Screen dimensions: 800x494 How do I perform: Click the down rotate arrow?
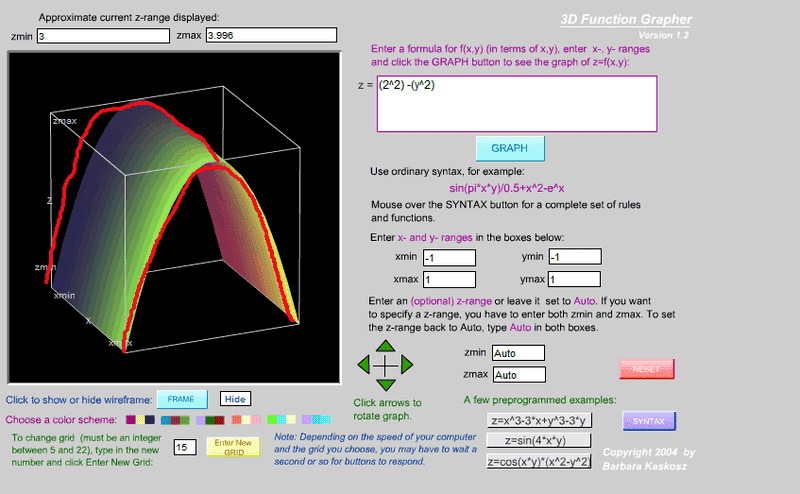point(385,387)
